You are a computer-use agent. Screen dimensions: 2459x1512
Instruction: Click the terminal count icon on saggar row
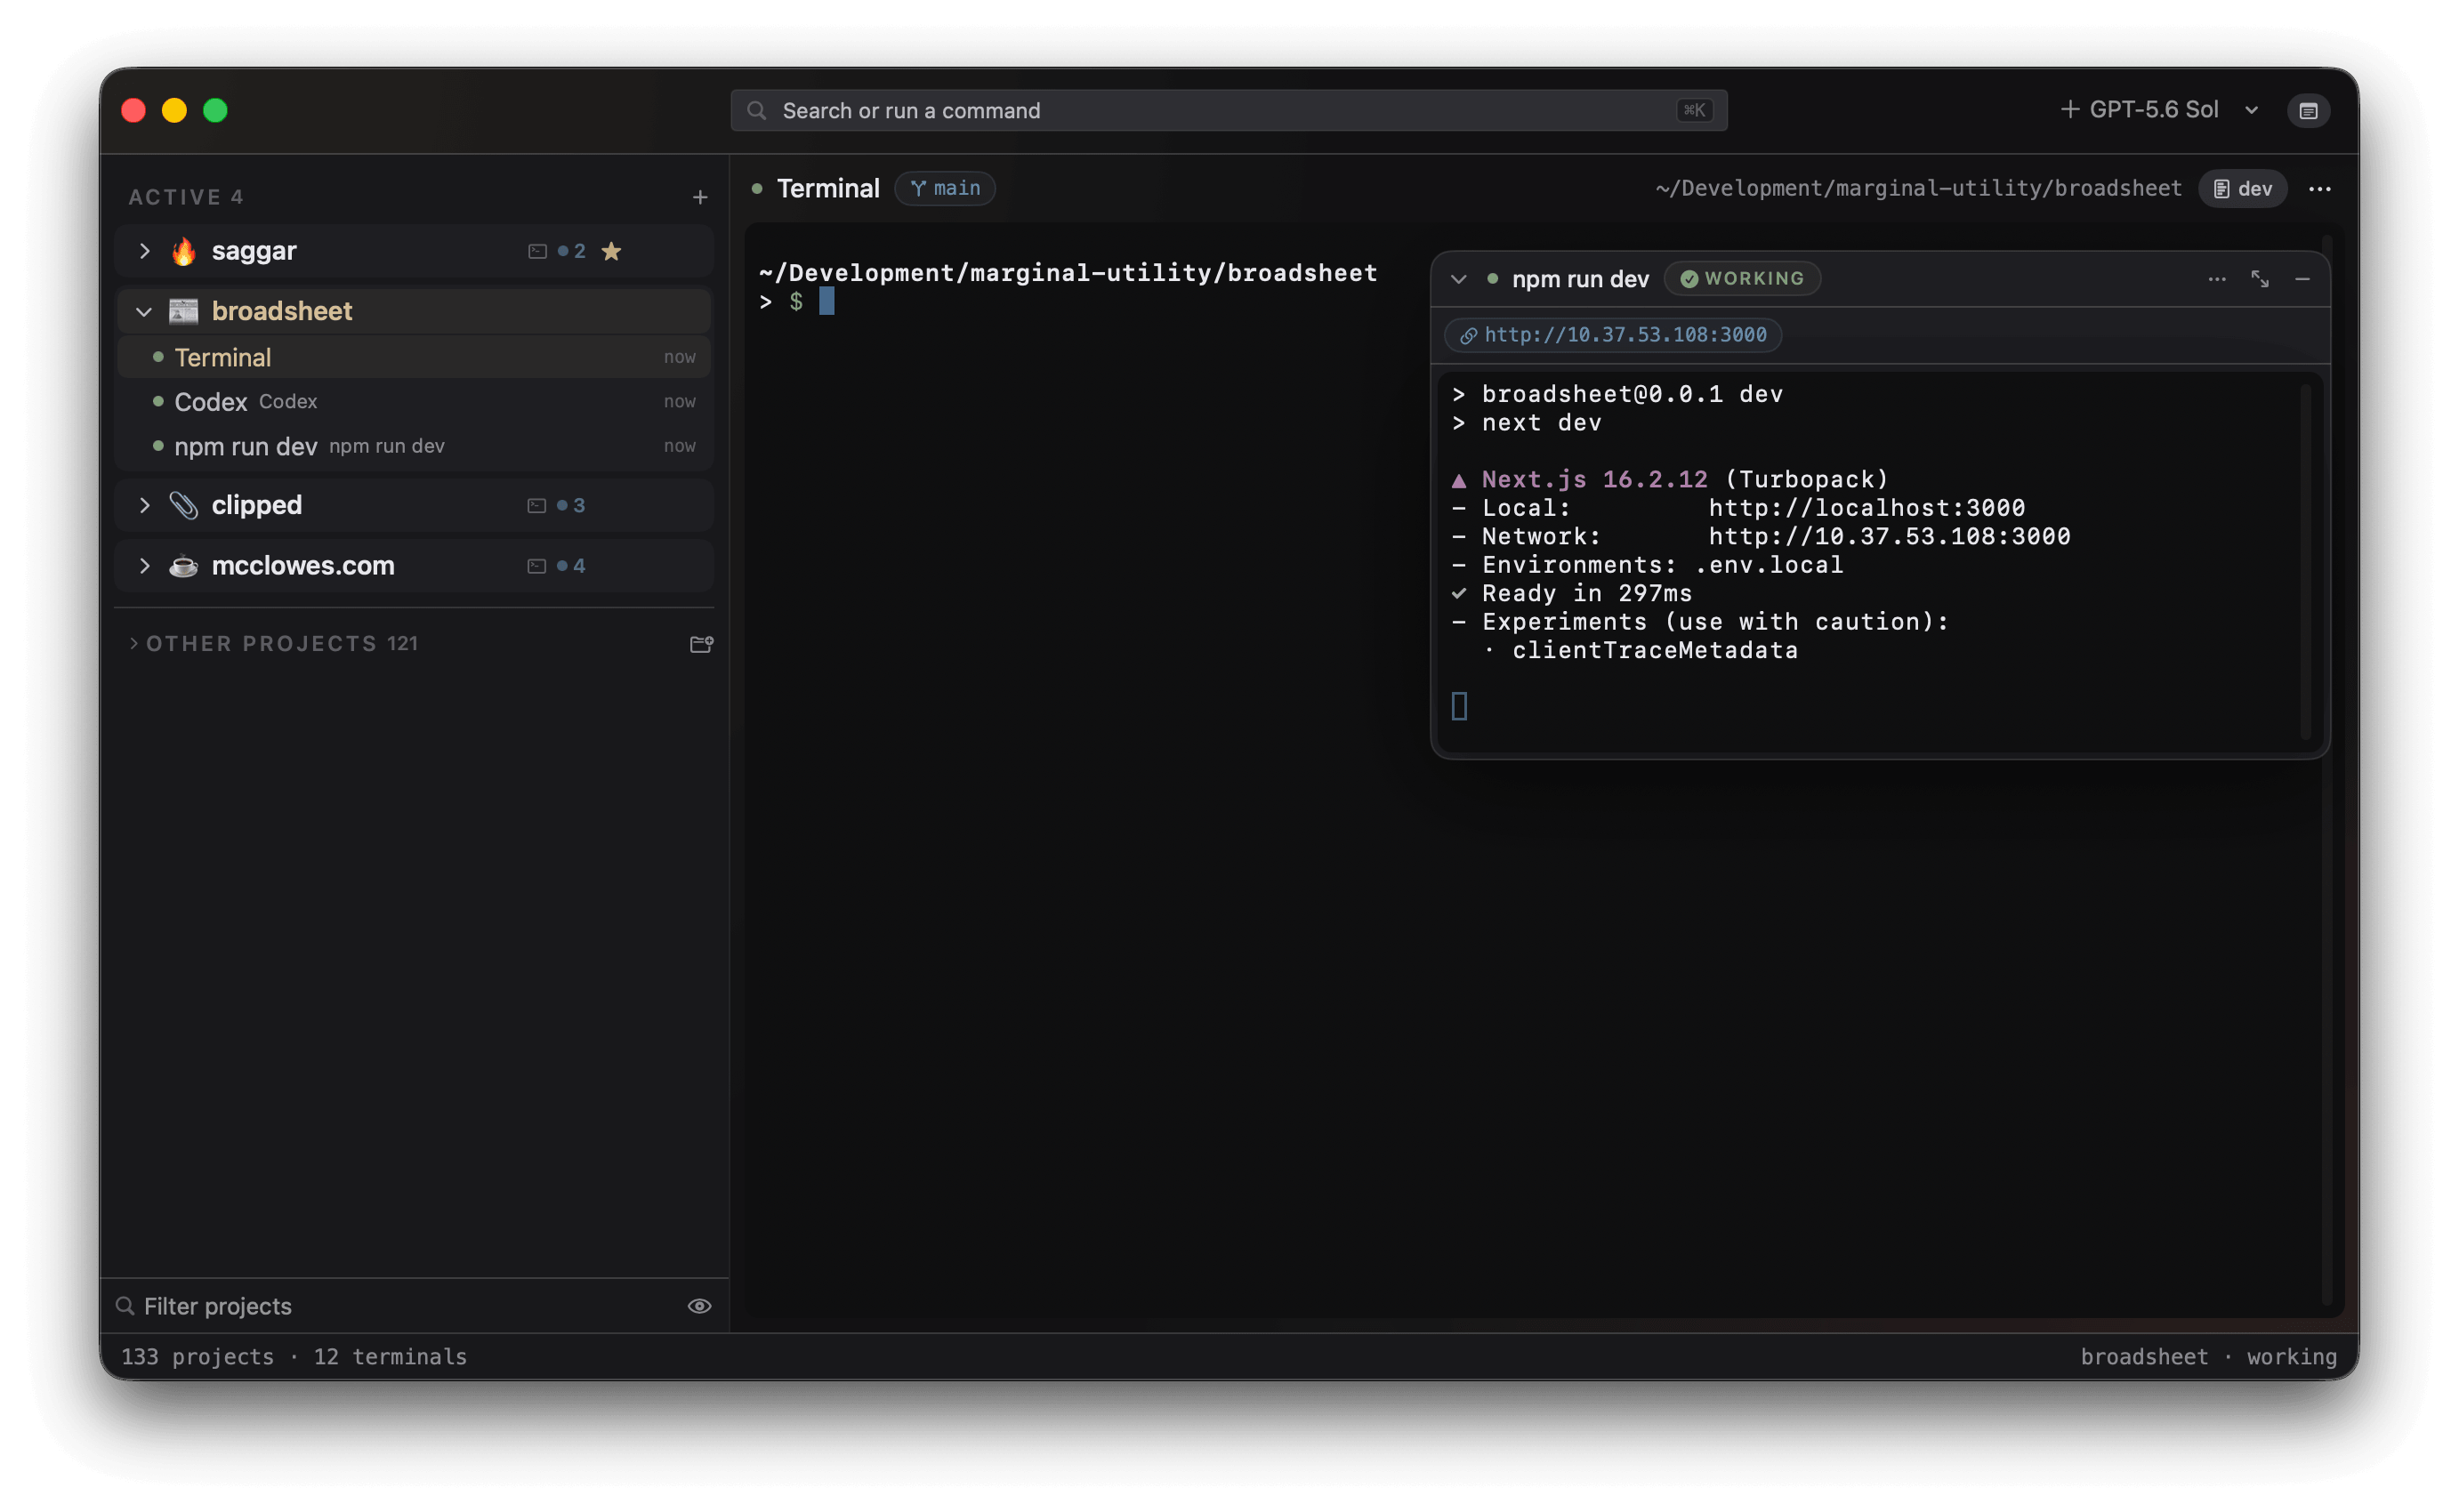point(537,251)
